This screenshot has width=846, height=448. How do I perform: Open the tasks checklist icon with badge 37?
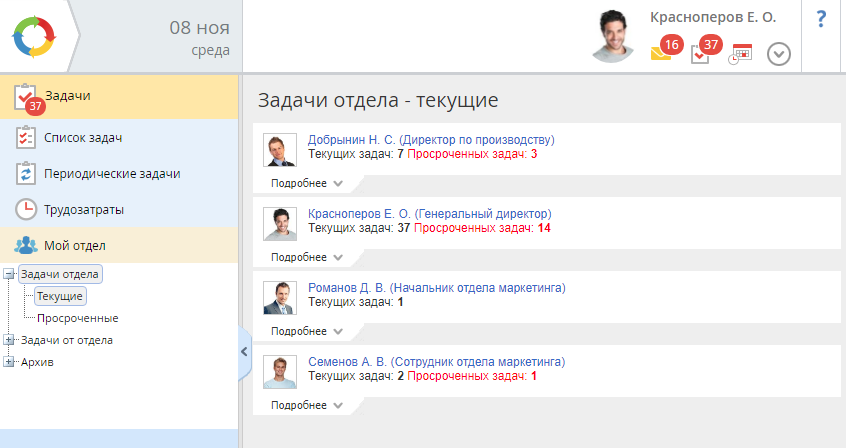[702, 54]
